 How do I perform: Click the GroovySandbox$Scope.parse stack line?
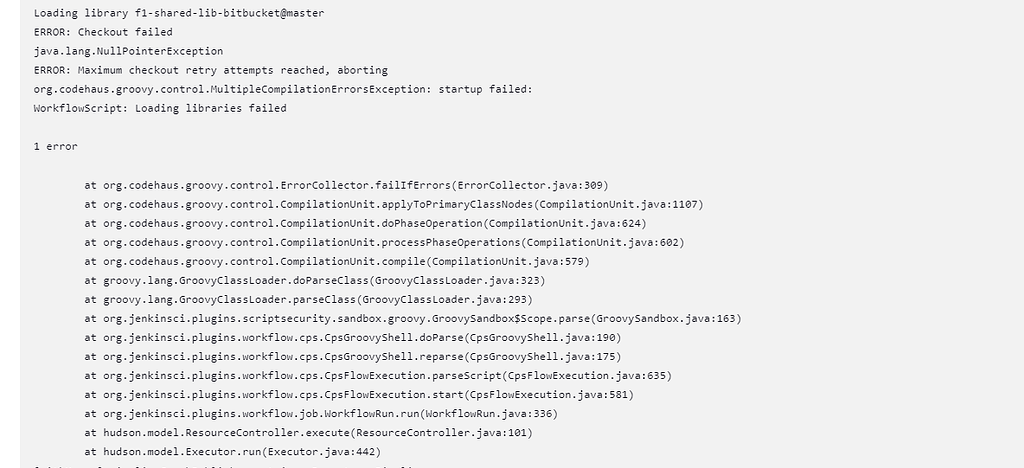(413, 318)
